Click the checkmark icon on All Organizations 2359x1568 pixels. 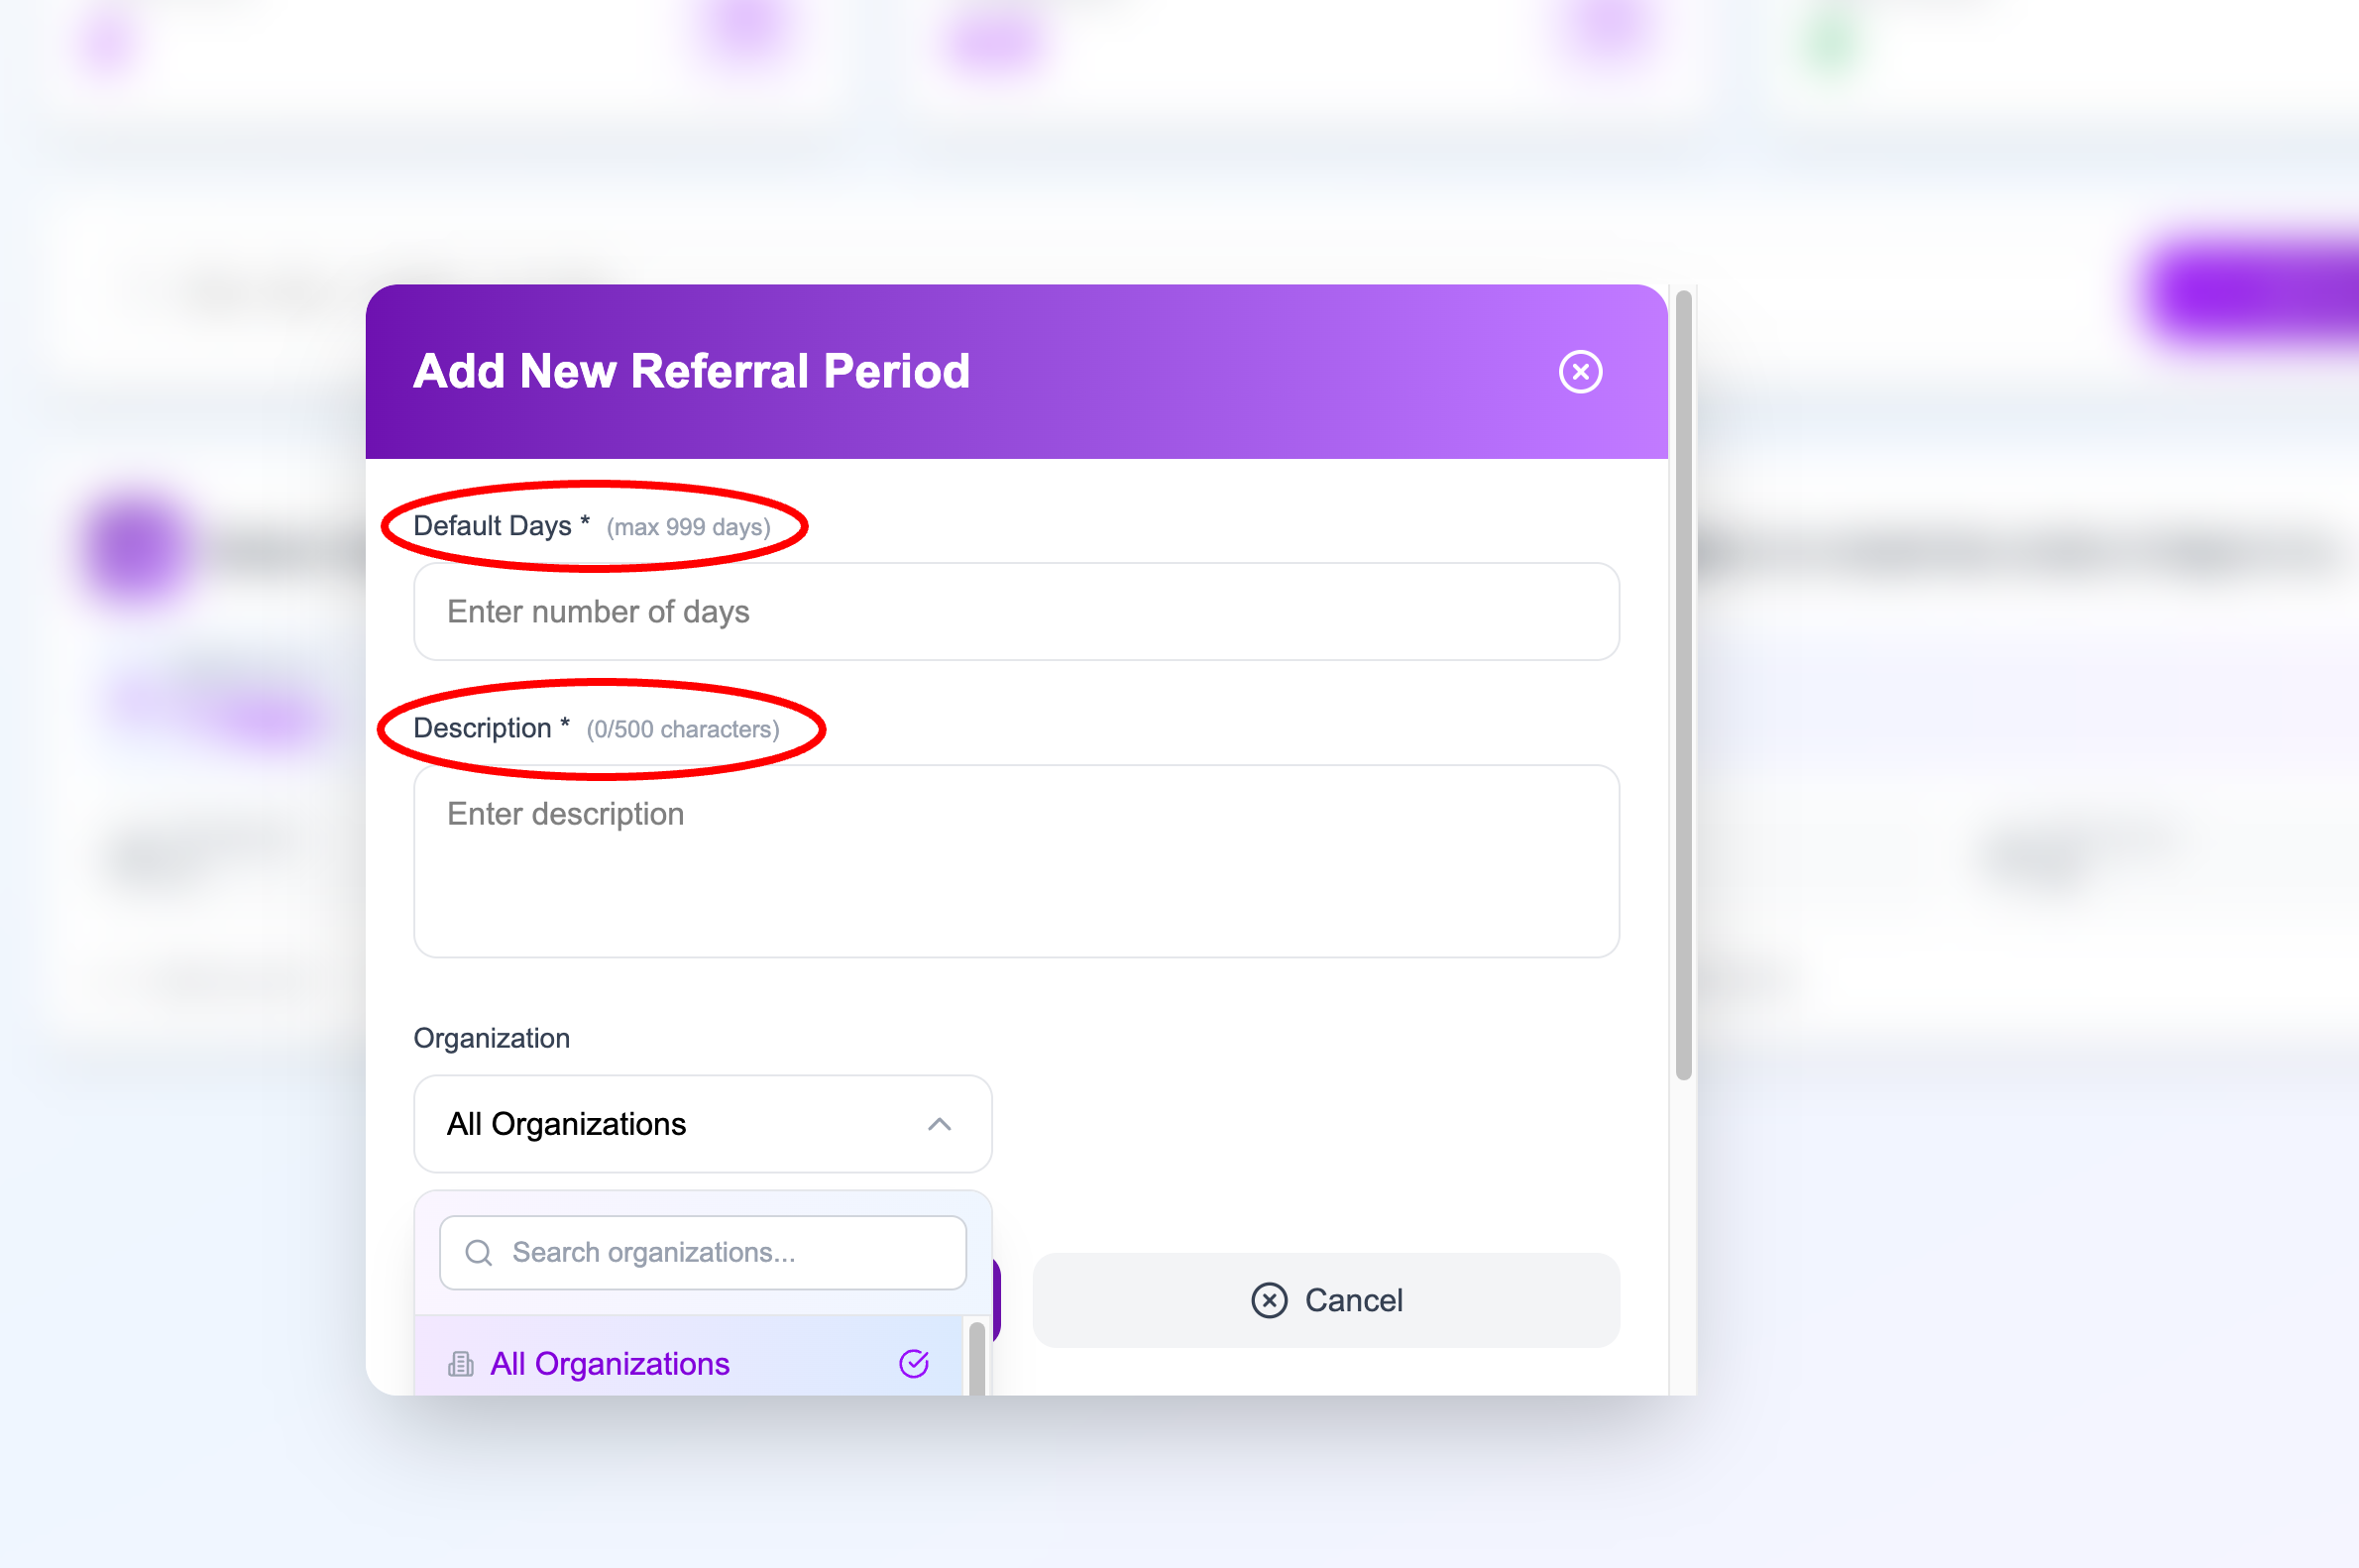click(914, 1364)
